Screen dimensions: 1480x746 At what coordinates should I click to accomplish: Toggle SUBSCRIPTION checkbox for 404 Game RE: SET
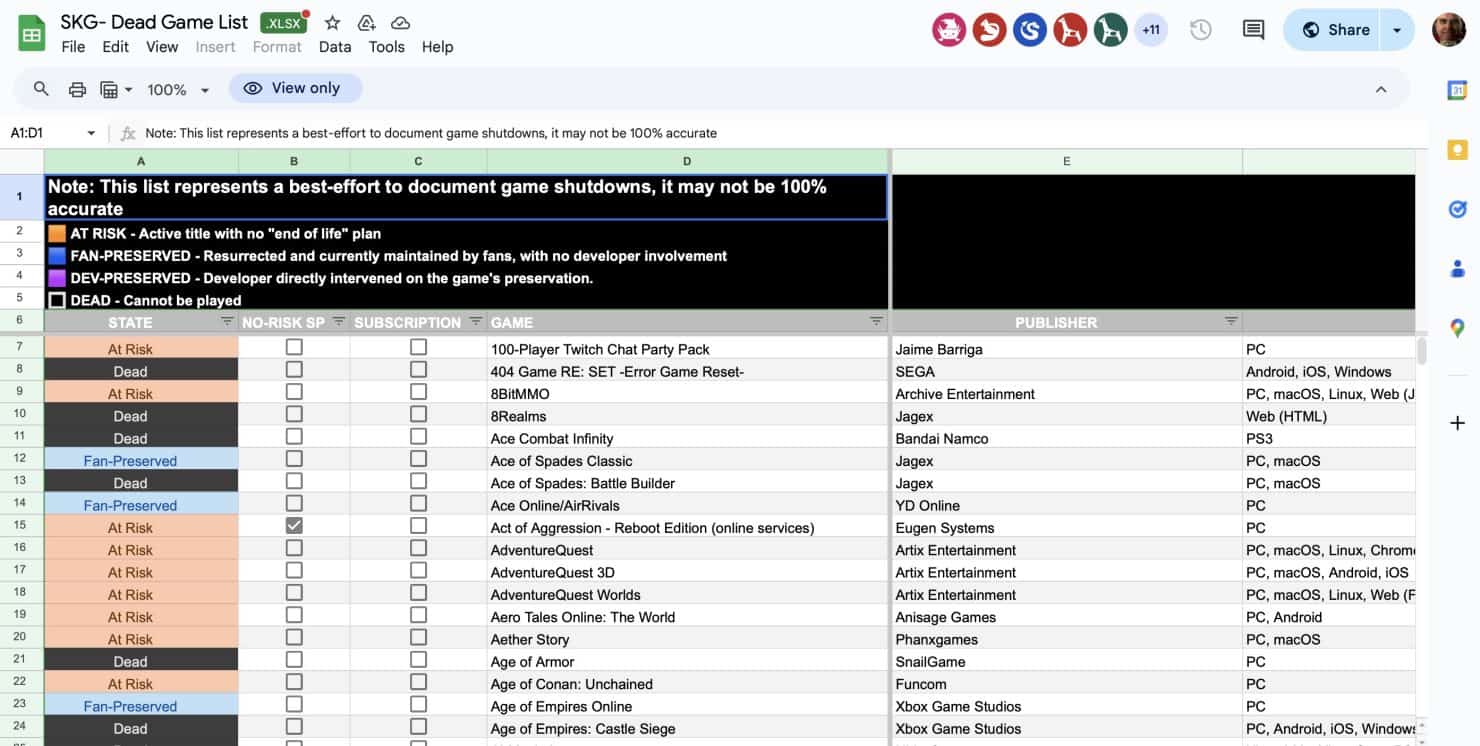(418, 369)
